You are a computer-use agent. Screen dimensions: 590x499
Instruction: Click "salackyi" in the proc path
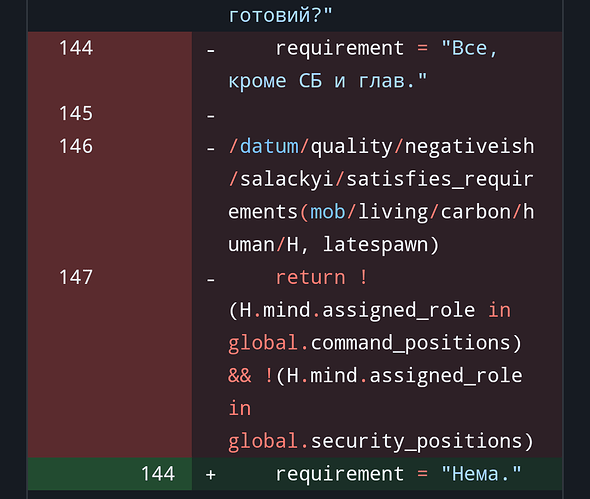point(287,179)
